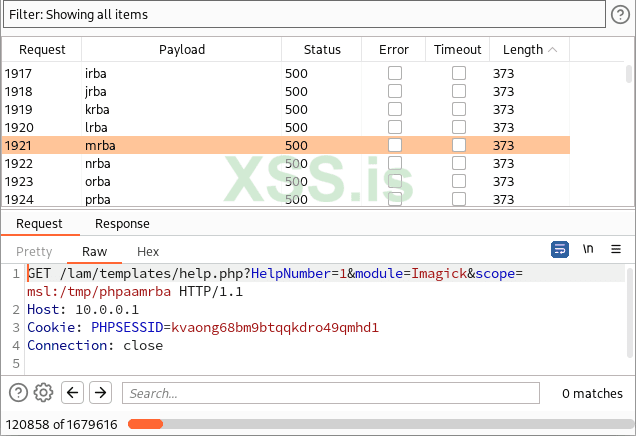Click the msl:/tmp/phpaamrba scope value
The image size is (636, 436).
99,291
